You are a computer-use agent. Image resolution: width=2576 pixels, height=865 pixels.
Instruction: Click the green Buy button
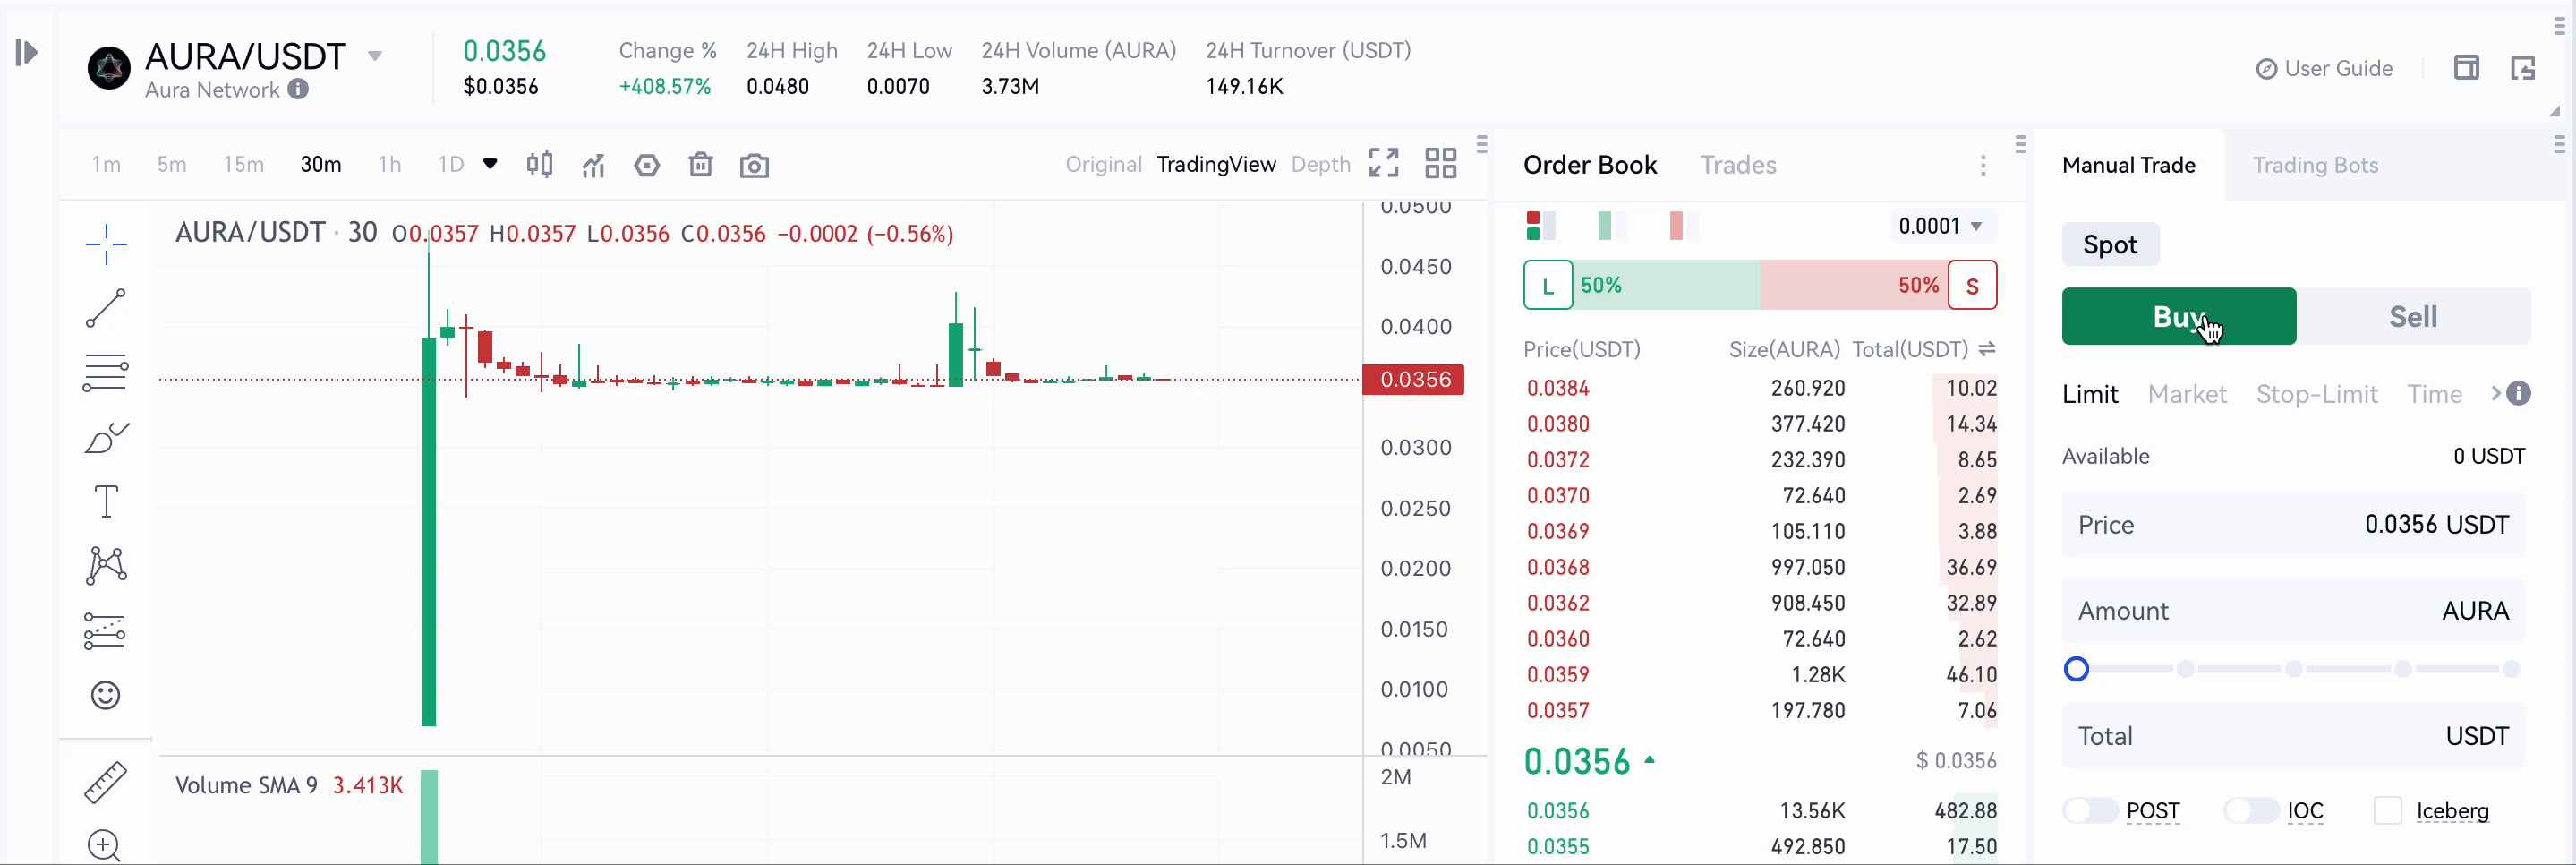(2179, 316)
